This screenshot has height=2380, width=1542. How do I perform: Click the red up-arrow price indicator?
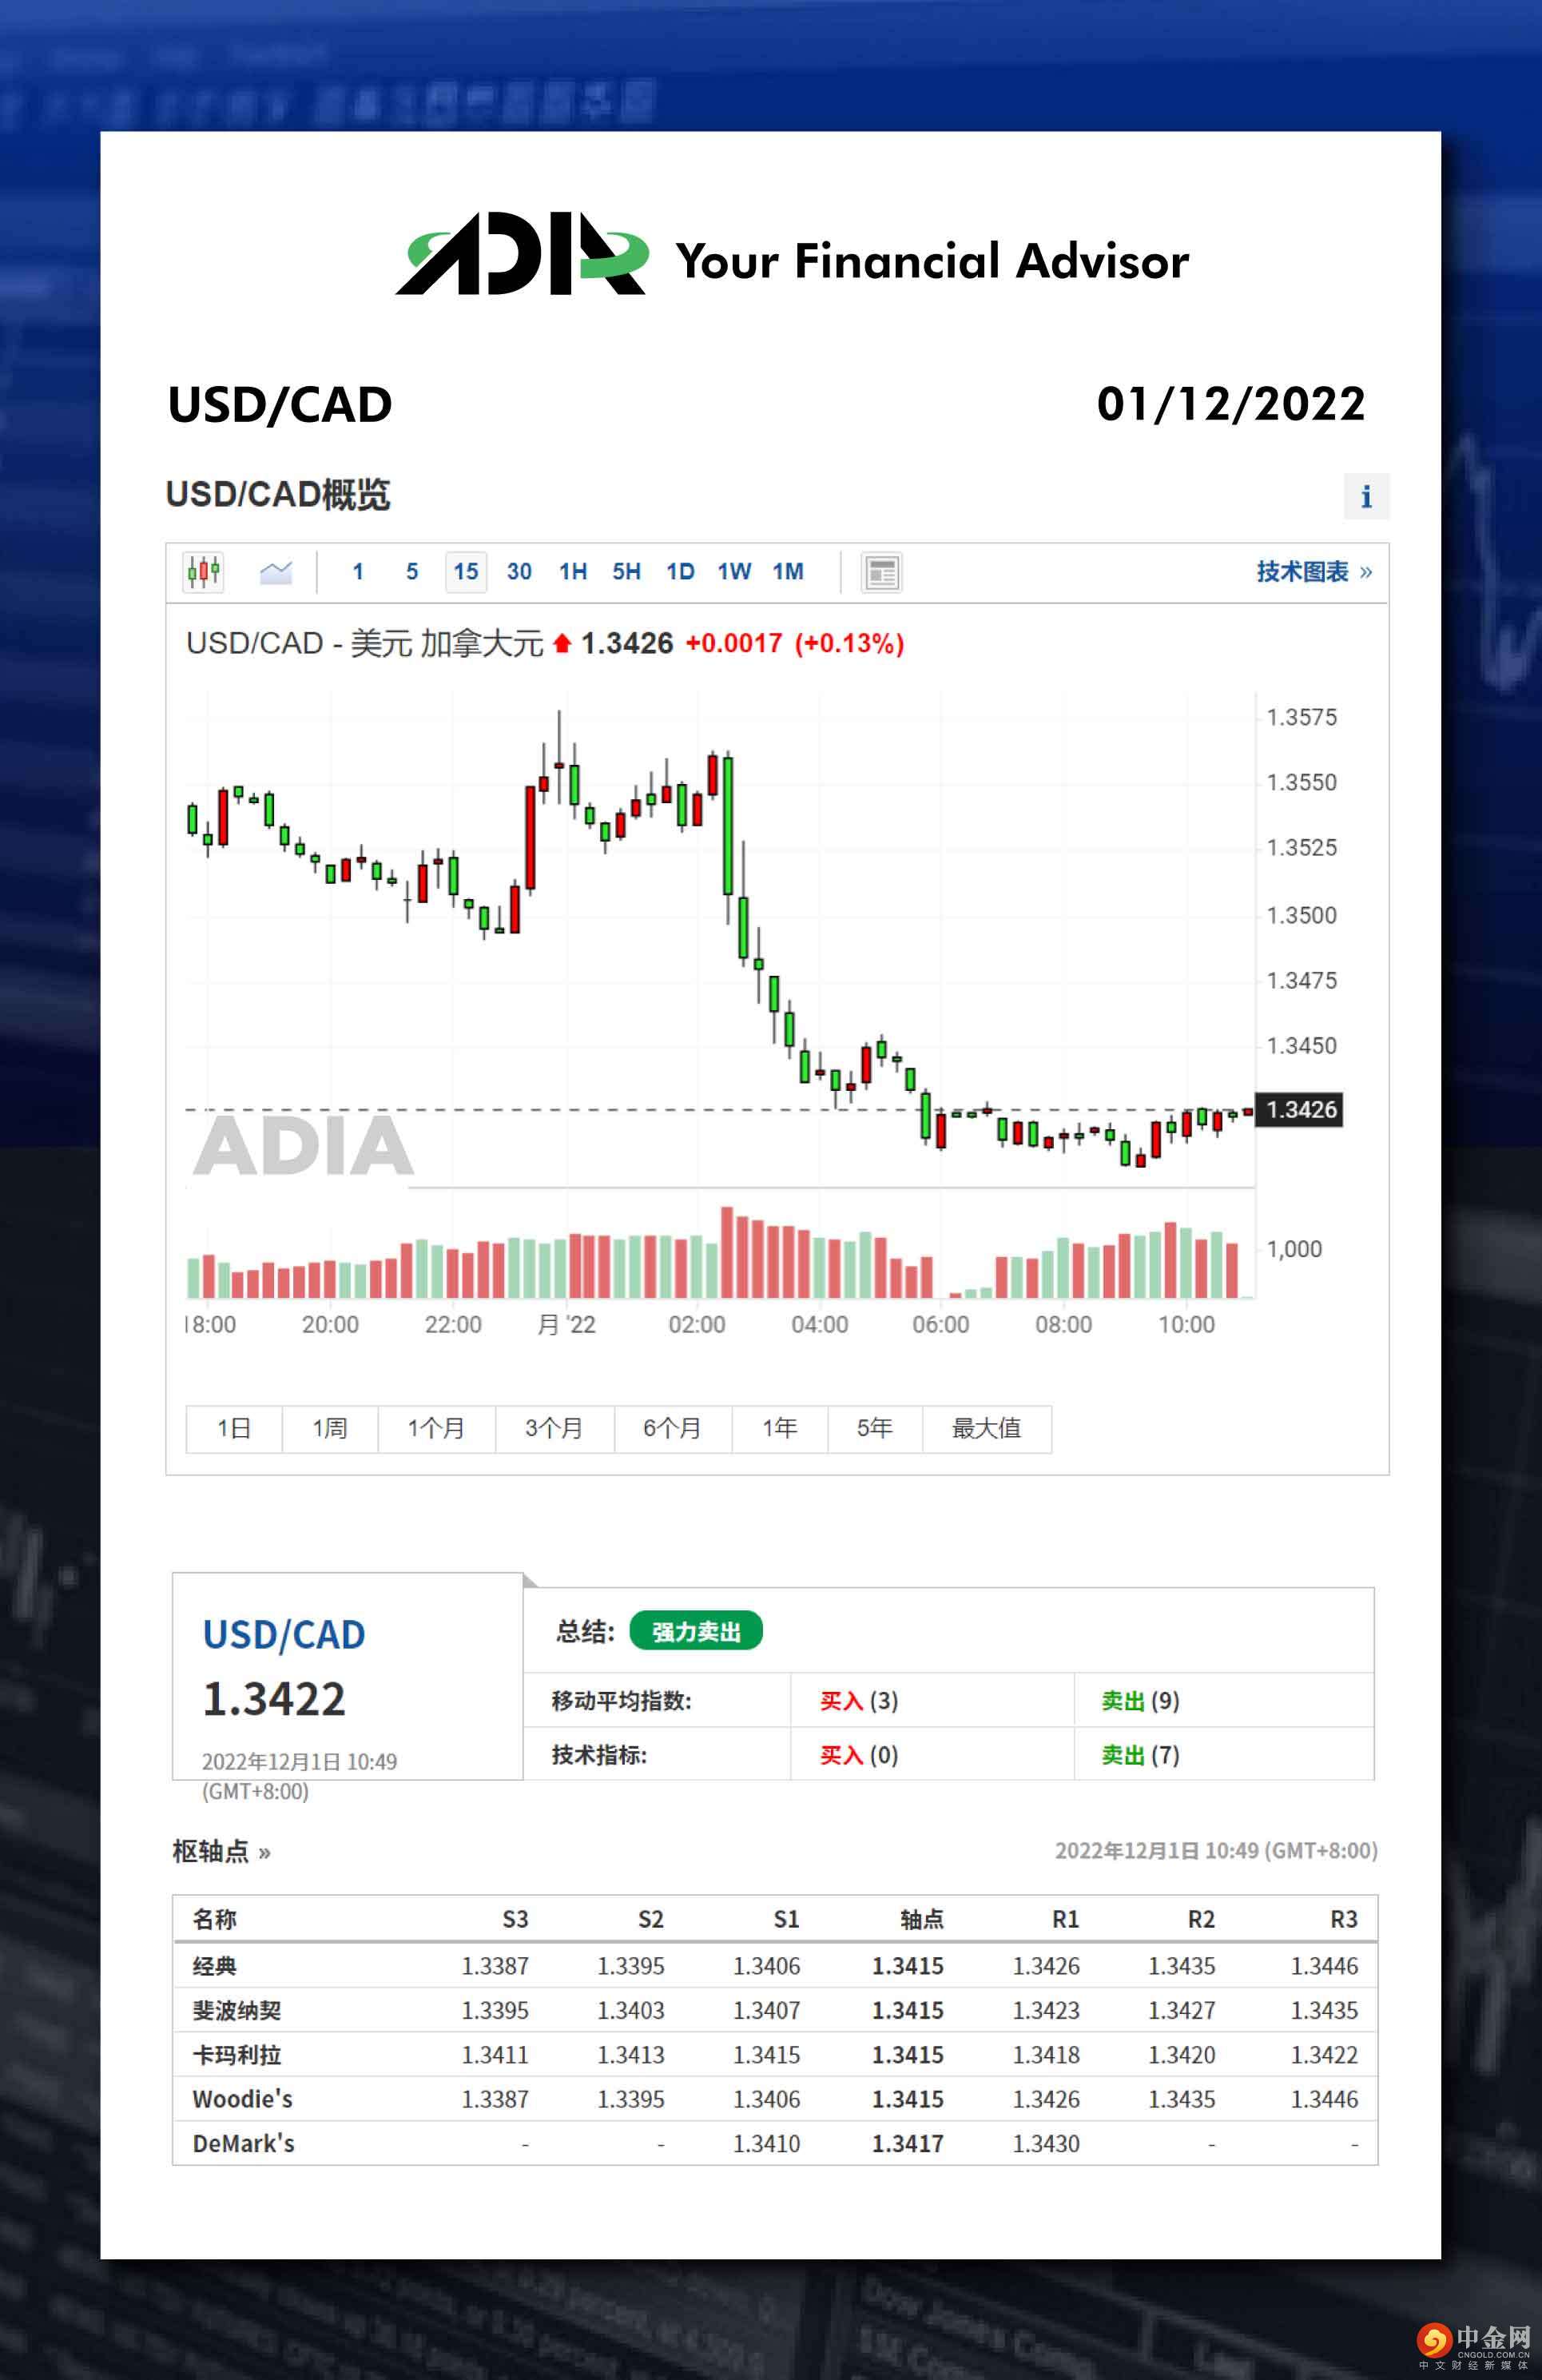[x=561, y=643]
